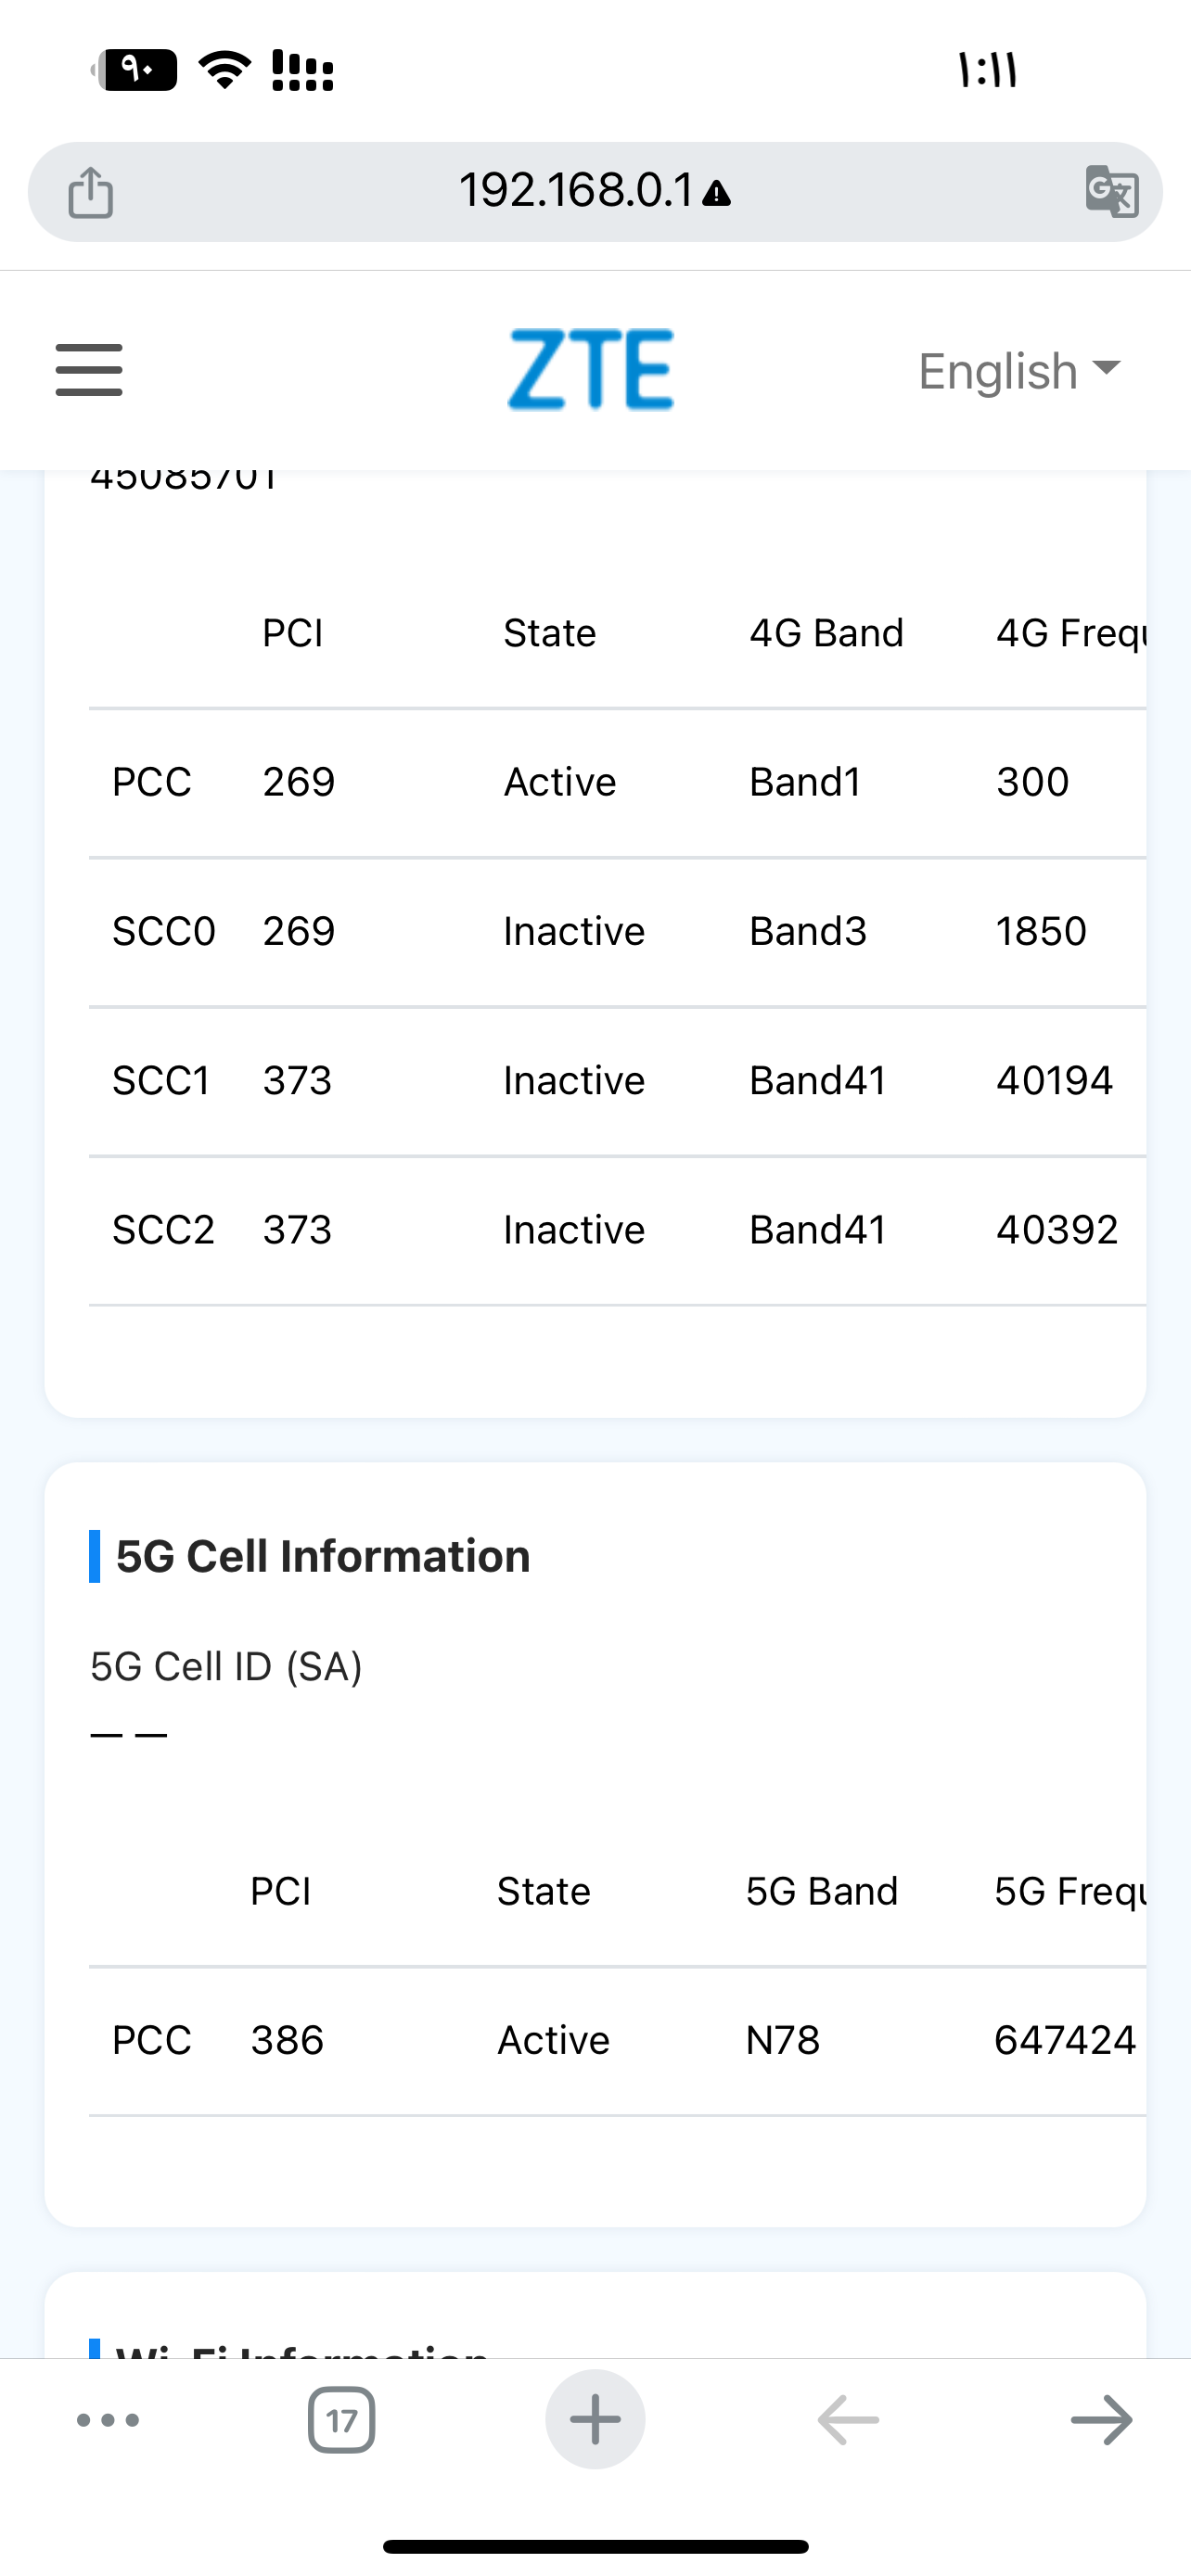Tap the 5G Cell Information heading

(x=322, y=1556)
